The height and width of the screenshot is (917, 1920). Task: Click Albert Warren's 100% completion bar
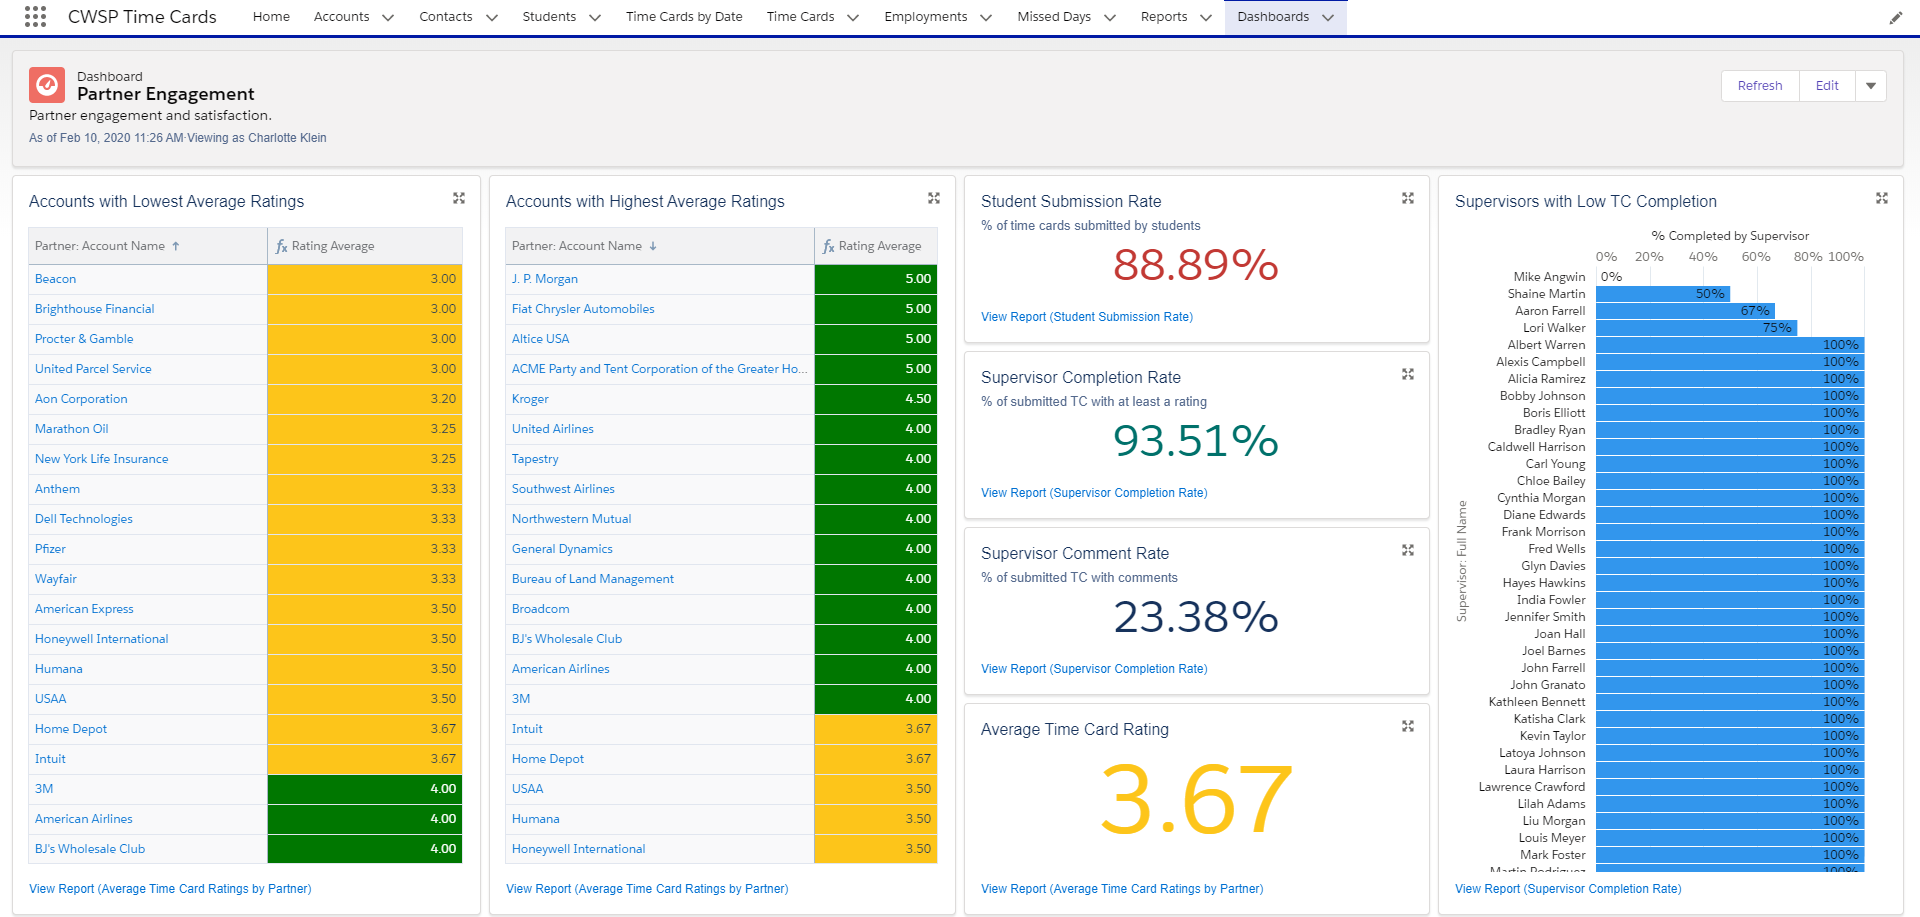pos(1730,345)
